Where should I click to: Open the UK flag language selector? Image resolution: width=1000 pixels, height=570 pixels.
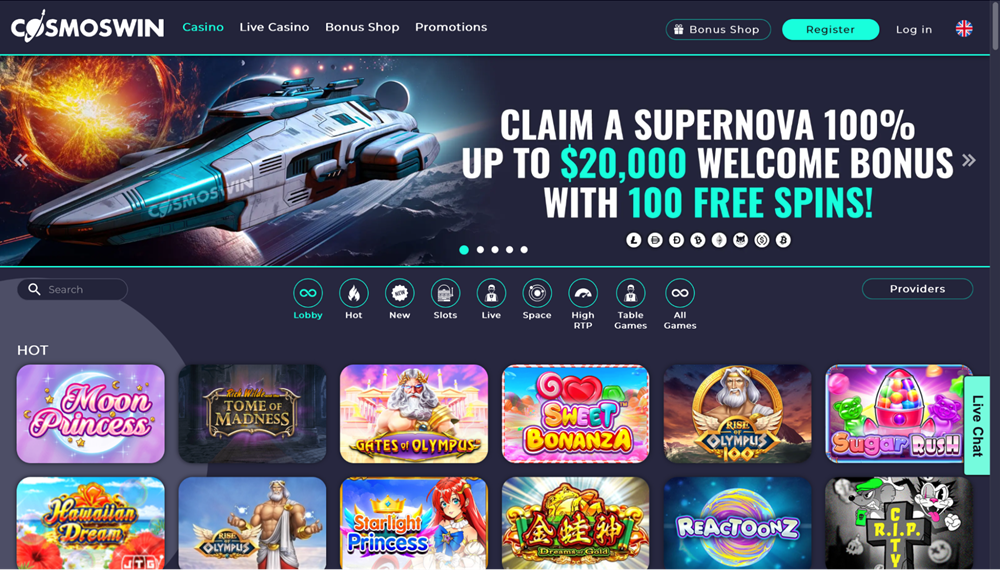pyautogui.click(x=964, y=29)
